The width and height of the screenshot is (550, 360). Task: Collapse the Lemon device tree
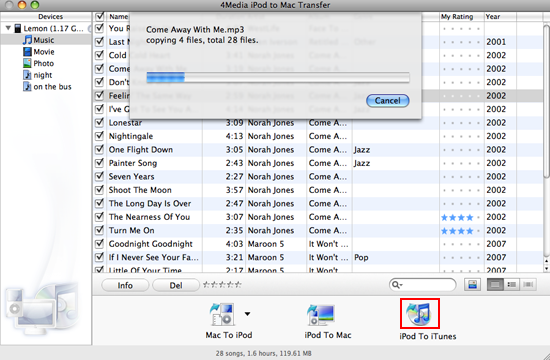pyautogui.click(x=8, y=28)
